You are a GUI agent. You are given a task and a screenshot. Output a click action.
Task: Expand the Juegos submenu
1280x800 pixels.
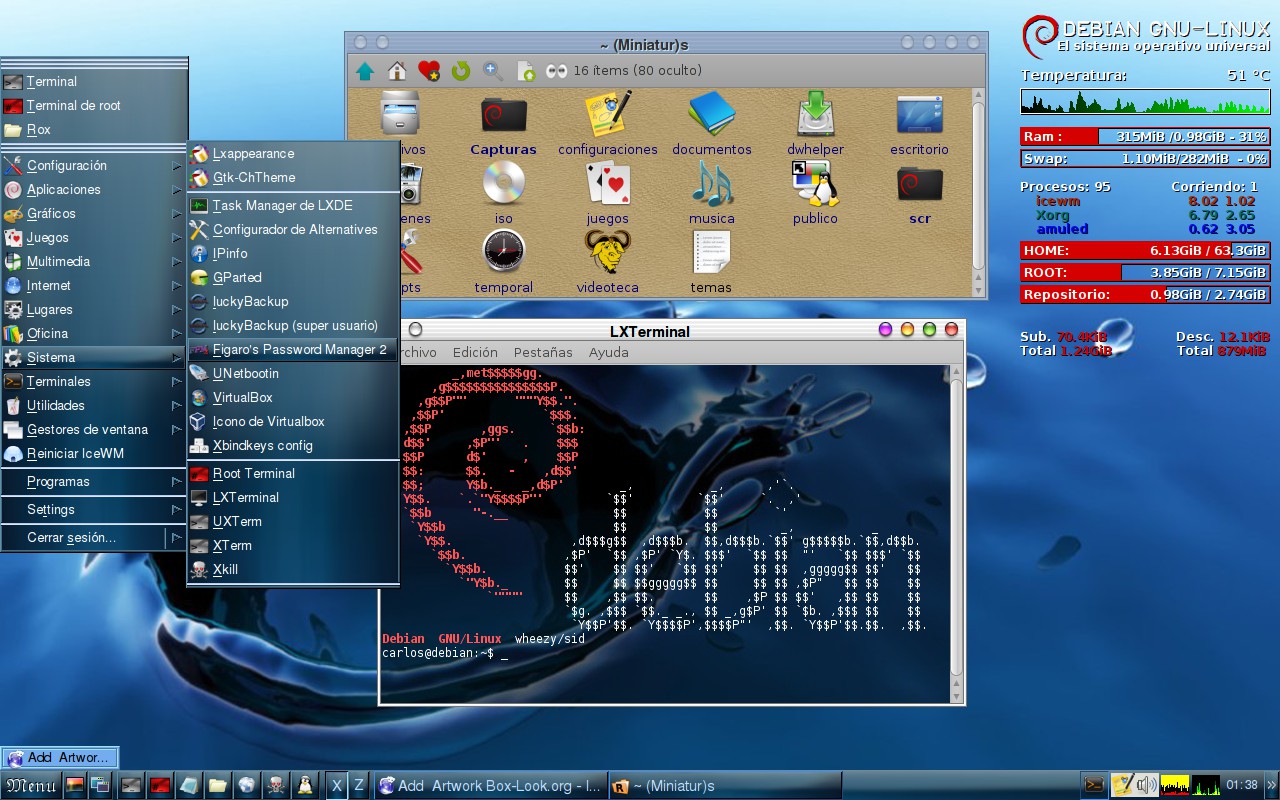pyautogui.click(x=94, y=237)
